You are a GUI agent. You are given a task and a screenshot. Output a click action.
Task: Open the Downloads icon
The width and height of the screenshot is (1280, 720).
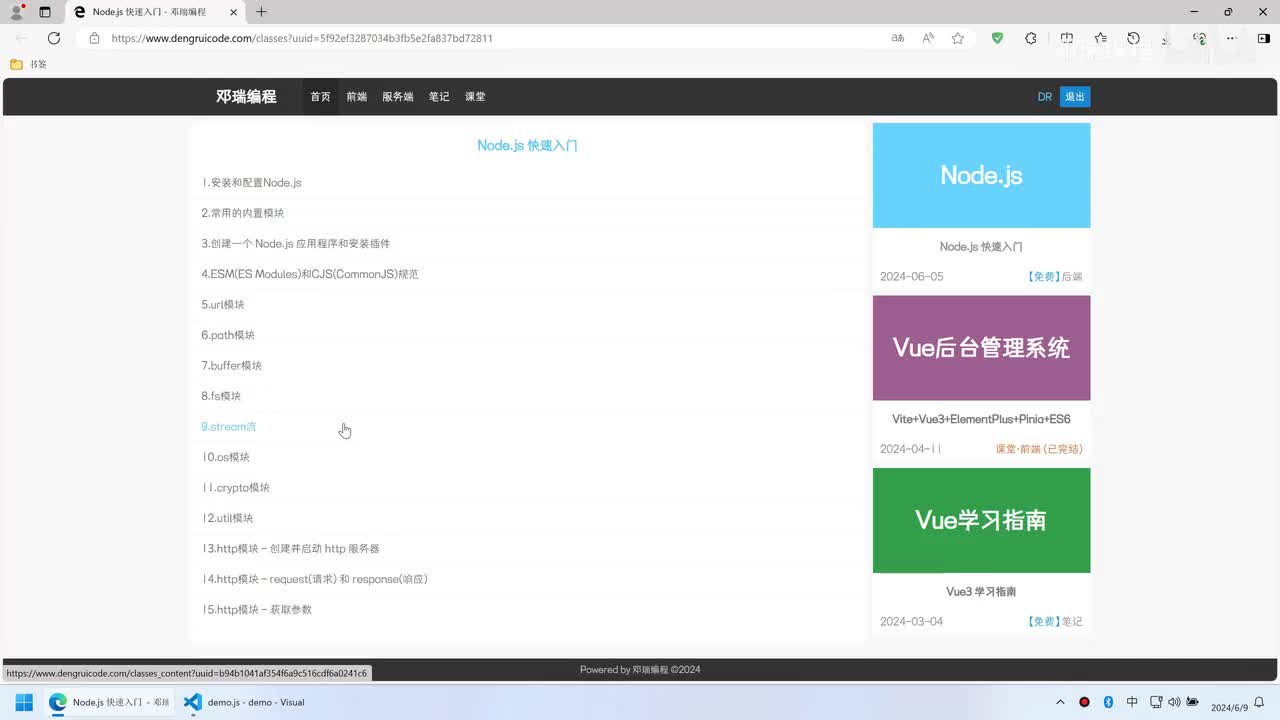point(1166,38)
